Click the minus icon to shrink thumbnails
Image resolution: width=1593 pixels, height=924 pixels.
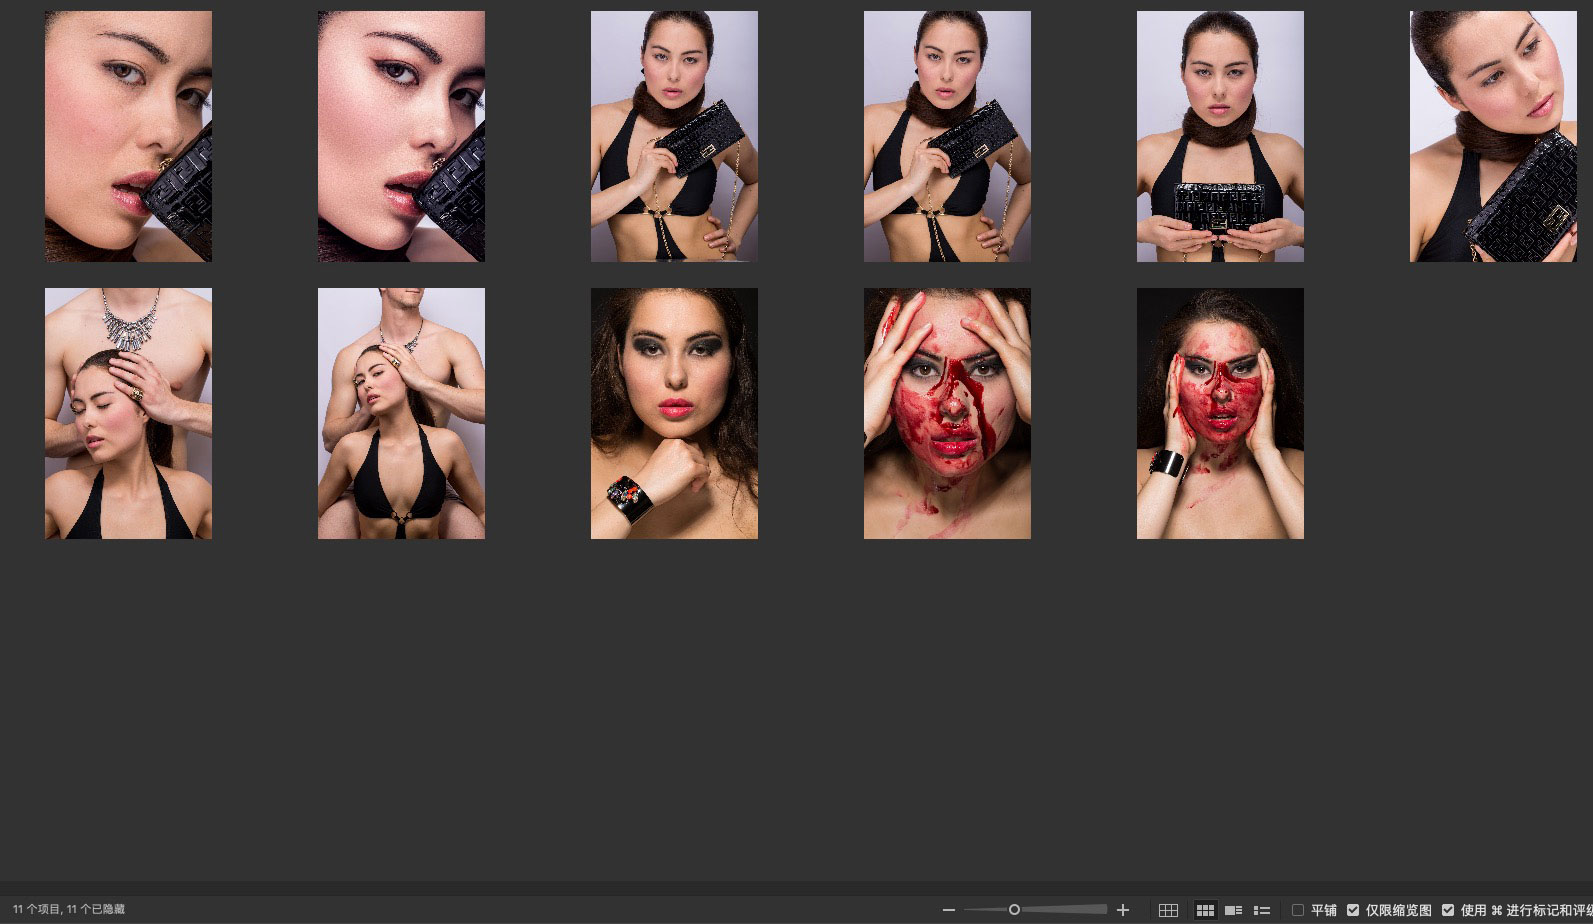coord(948,910)
